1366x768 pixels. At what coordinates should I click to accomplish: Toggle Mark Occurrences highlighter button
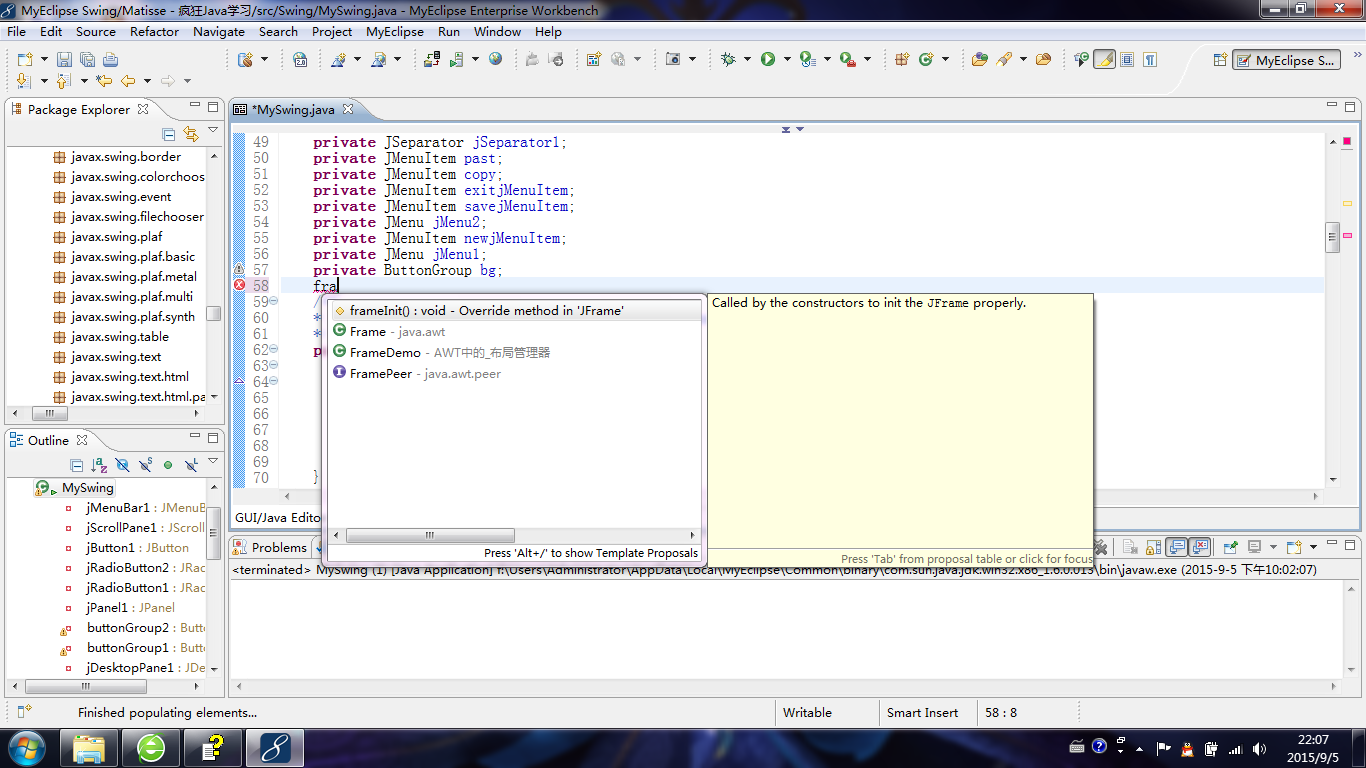point(1104,59)
